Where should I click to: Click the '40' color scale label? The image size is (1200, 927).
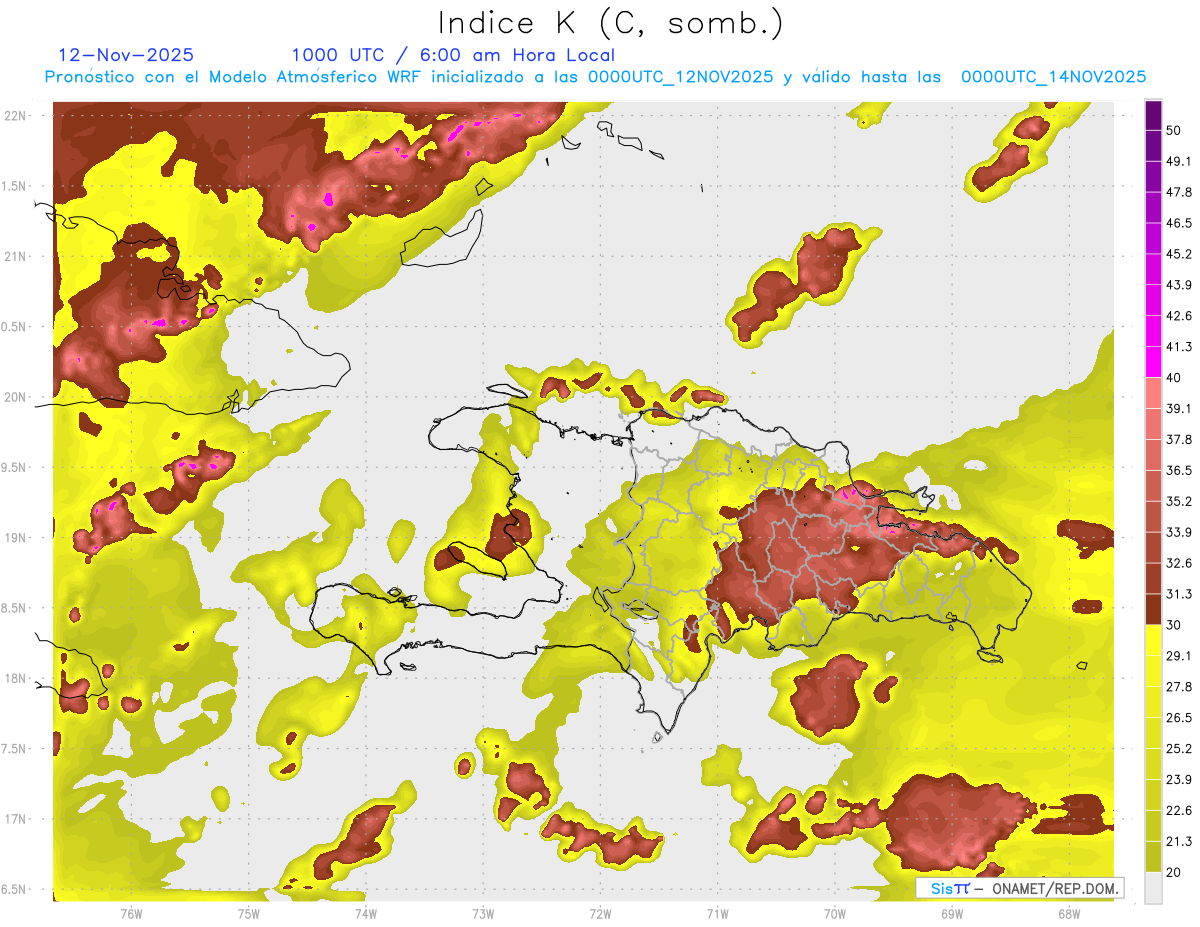1174,377
